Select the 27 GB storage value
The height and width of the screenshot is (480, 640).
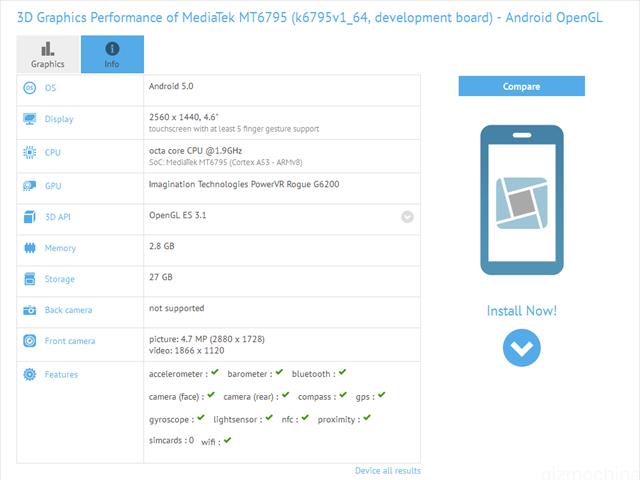pyautogui.click(x=161, y=277)
